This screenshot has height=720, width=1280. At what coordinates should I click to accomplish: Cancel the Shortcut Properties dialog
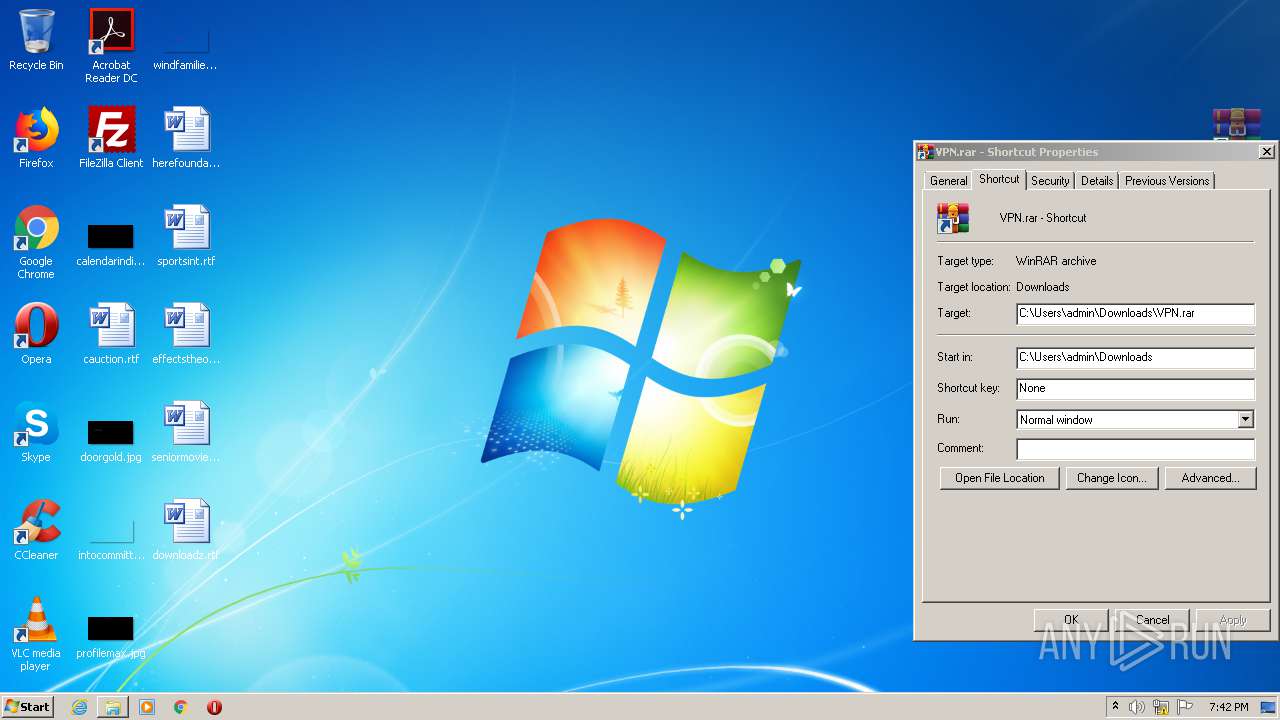pos(1152,620)
